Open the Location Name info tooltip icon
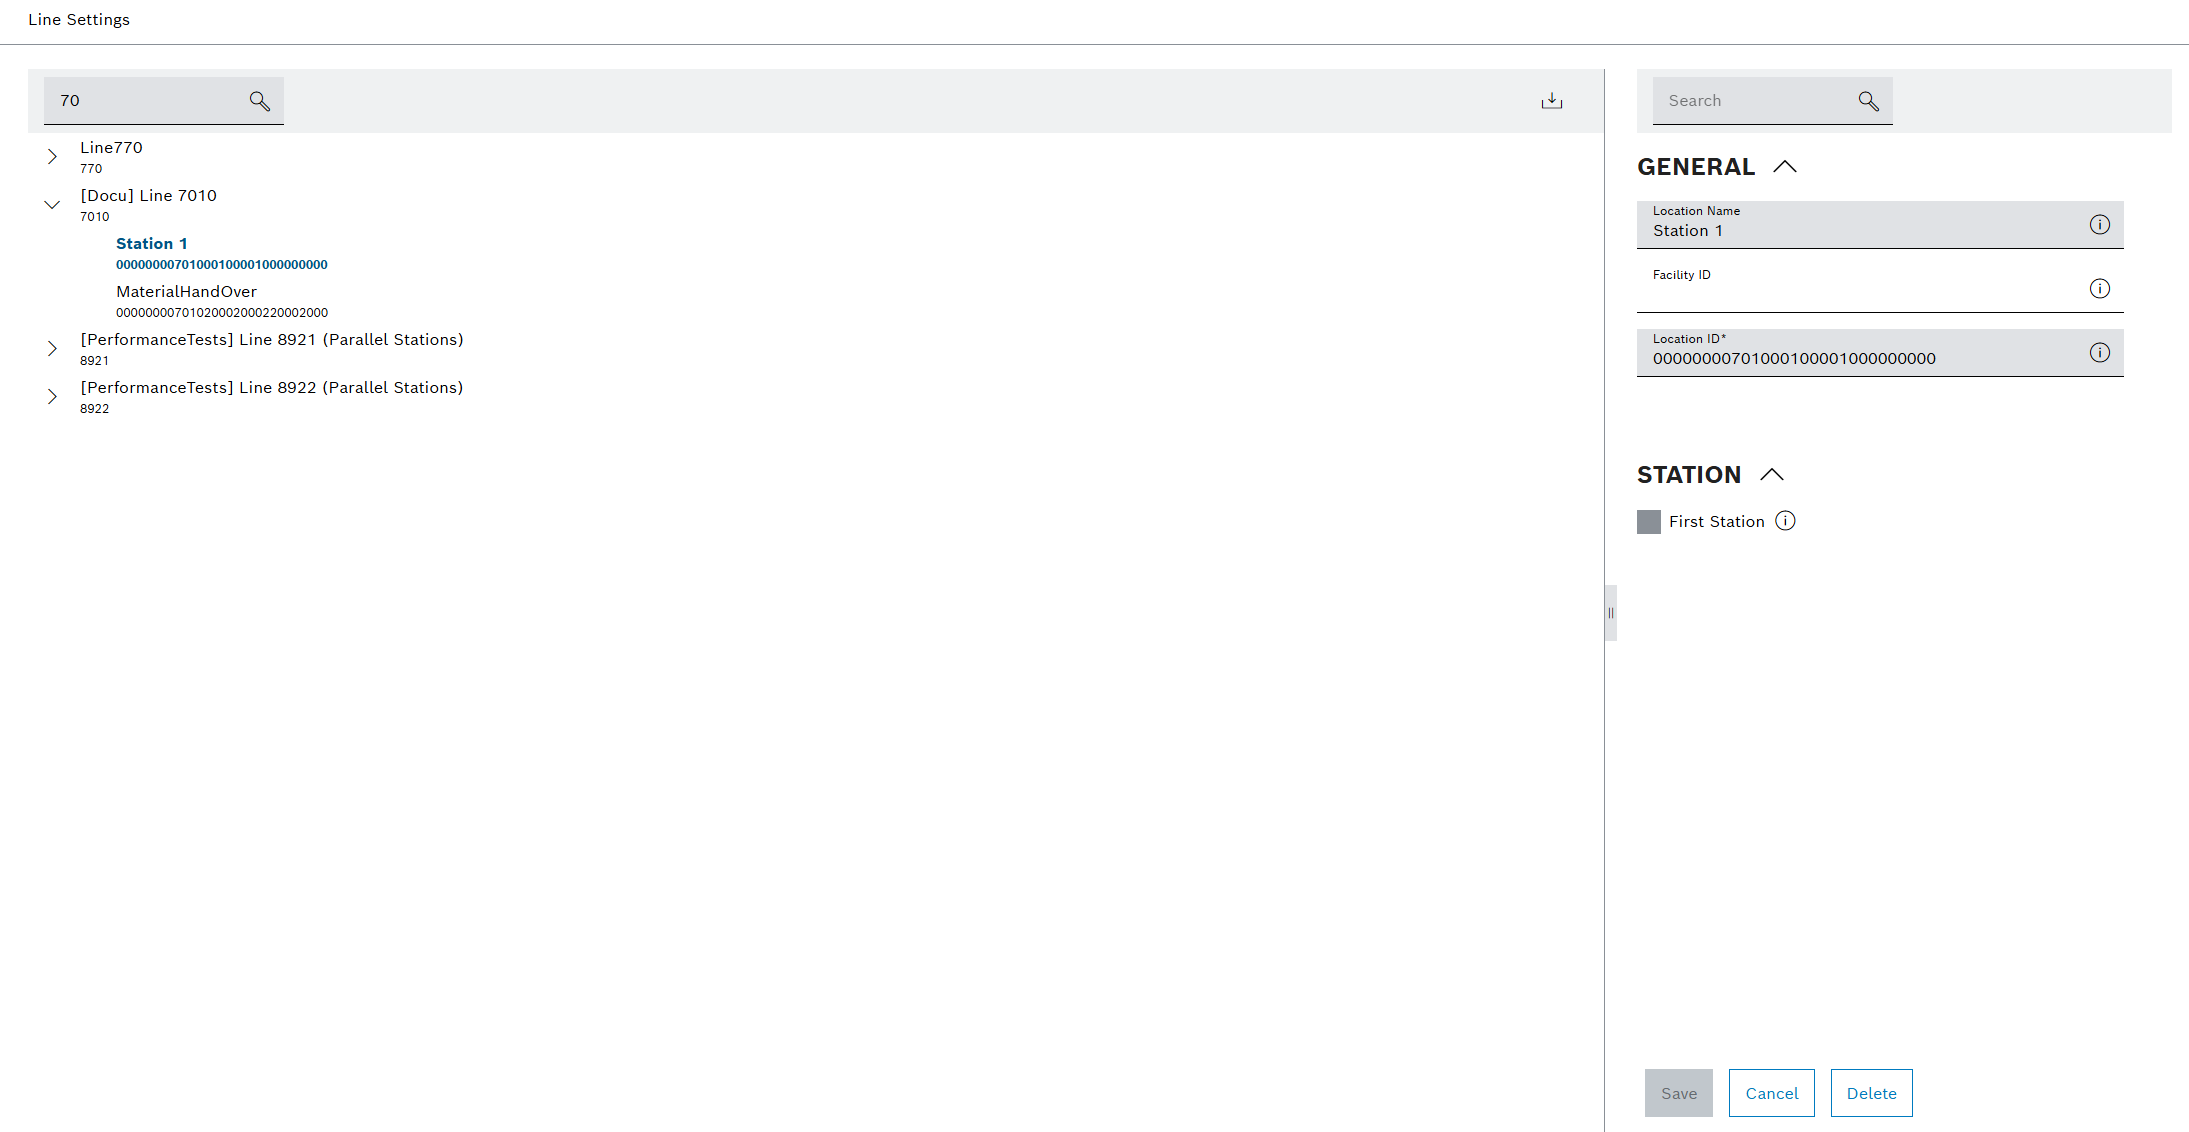Viewport: 2189px width, 1132px height. coord(2099,224)
